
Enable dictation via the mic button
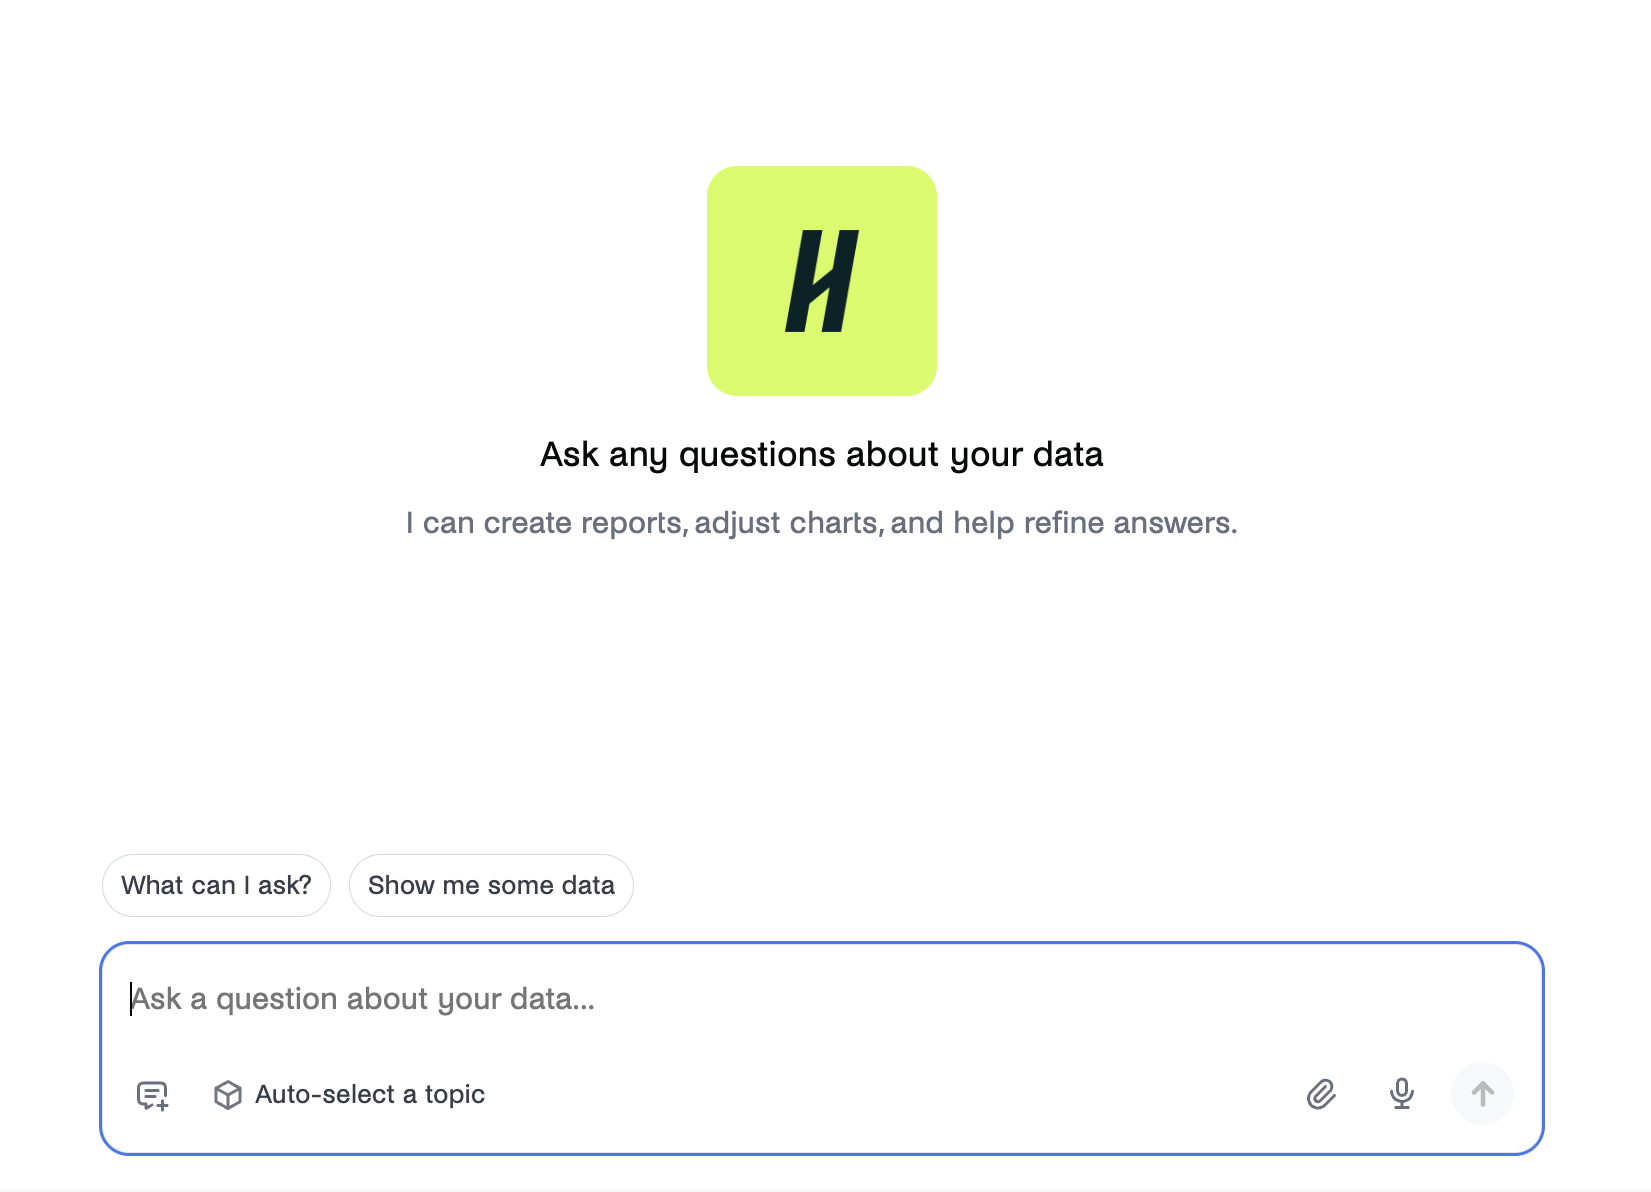(x=1402, y=1094)
